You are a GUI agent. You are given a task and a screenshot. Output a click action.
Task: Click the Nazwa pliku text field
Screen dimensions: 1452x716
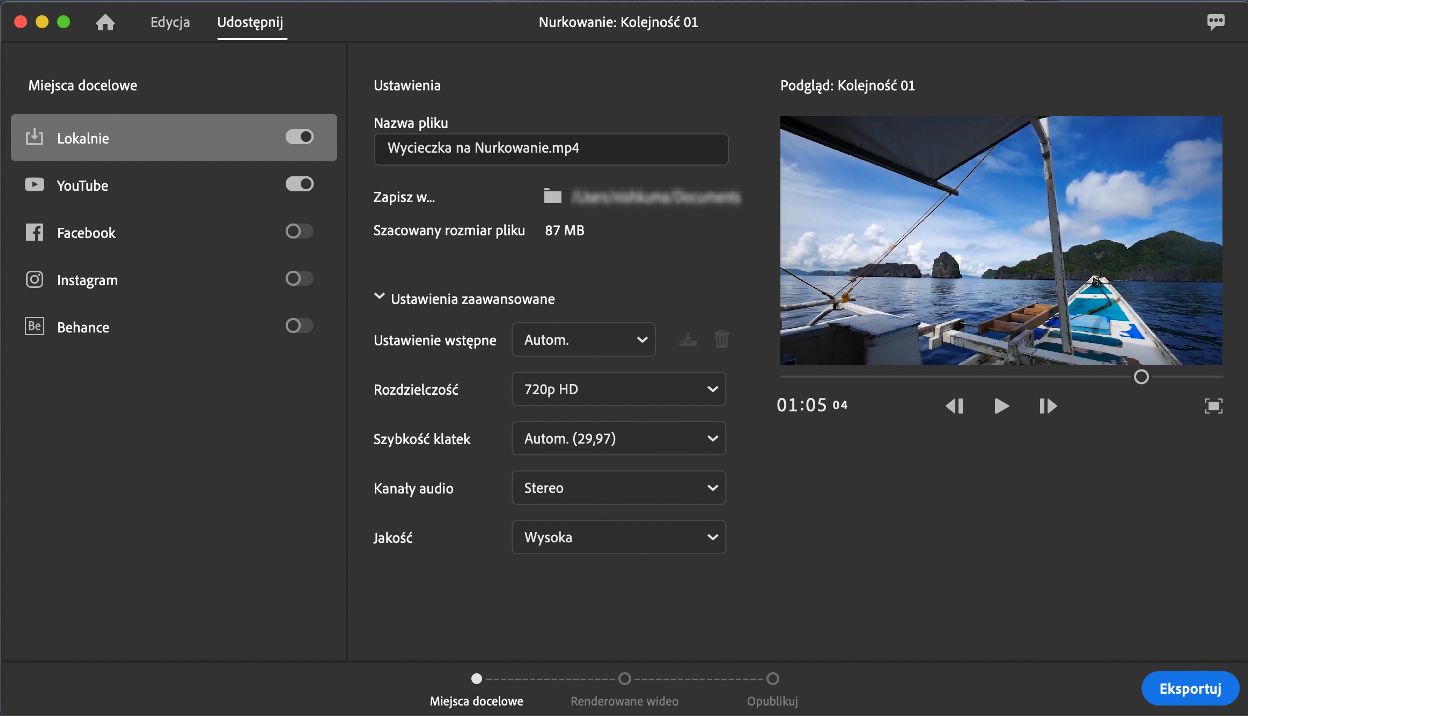coord(551,148)
